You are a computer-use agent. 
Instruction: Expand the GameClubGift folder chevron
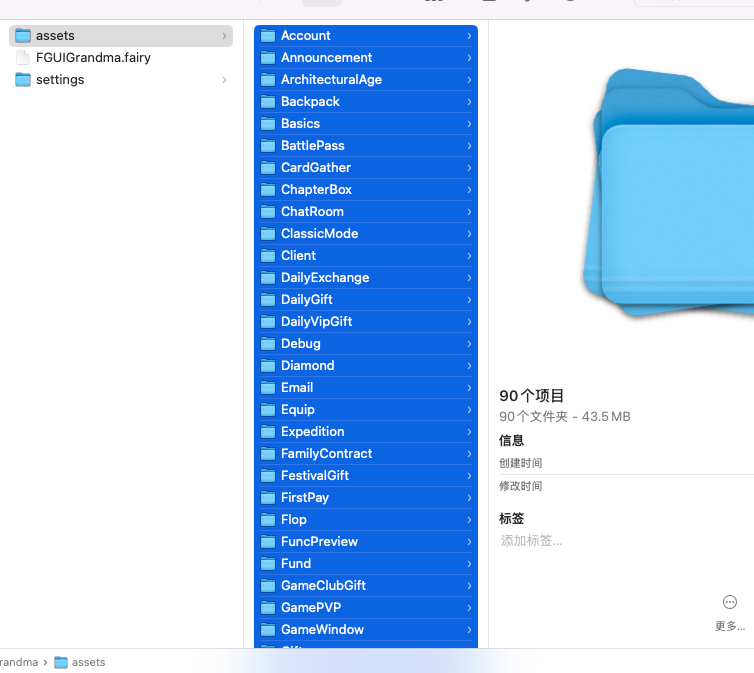tap(469, 586)
